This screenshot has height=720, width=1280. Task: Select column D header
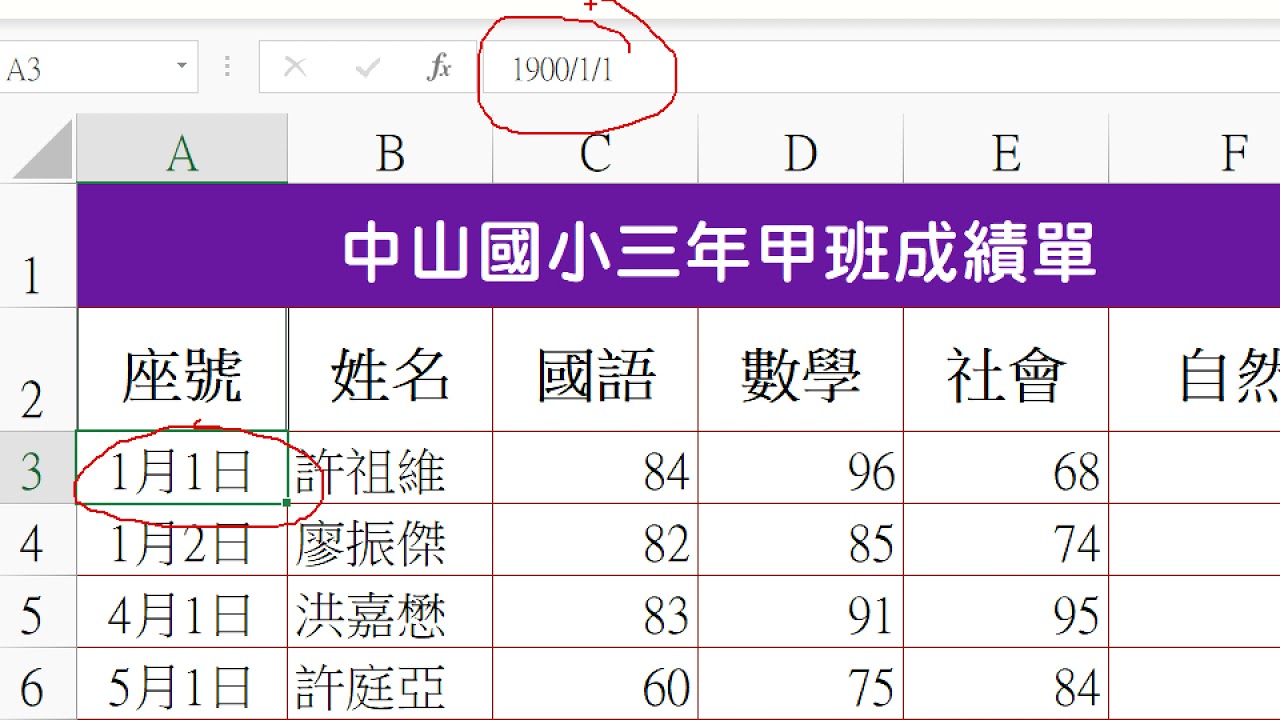click(x=801, y=151)
